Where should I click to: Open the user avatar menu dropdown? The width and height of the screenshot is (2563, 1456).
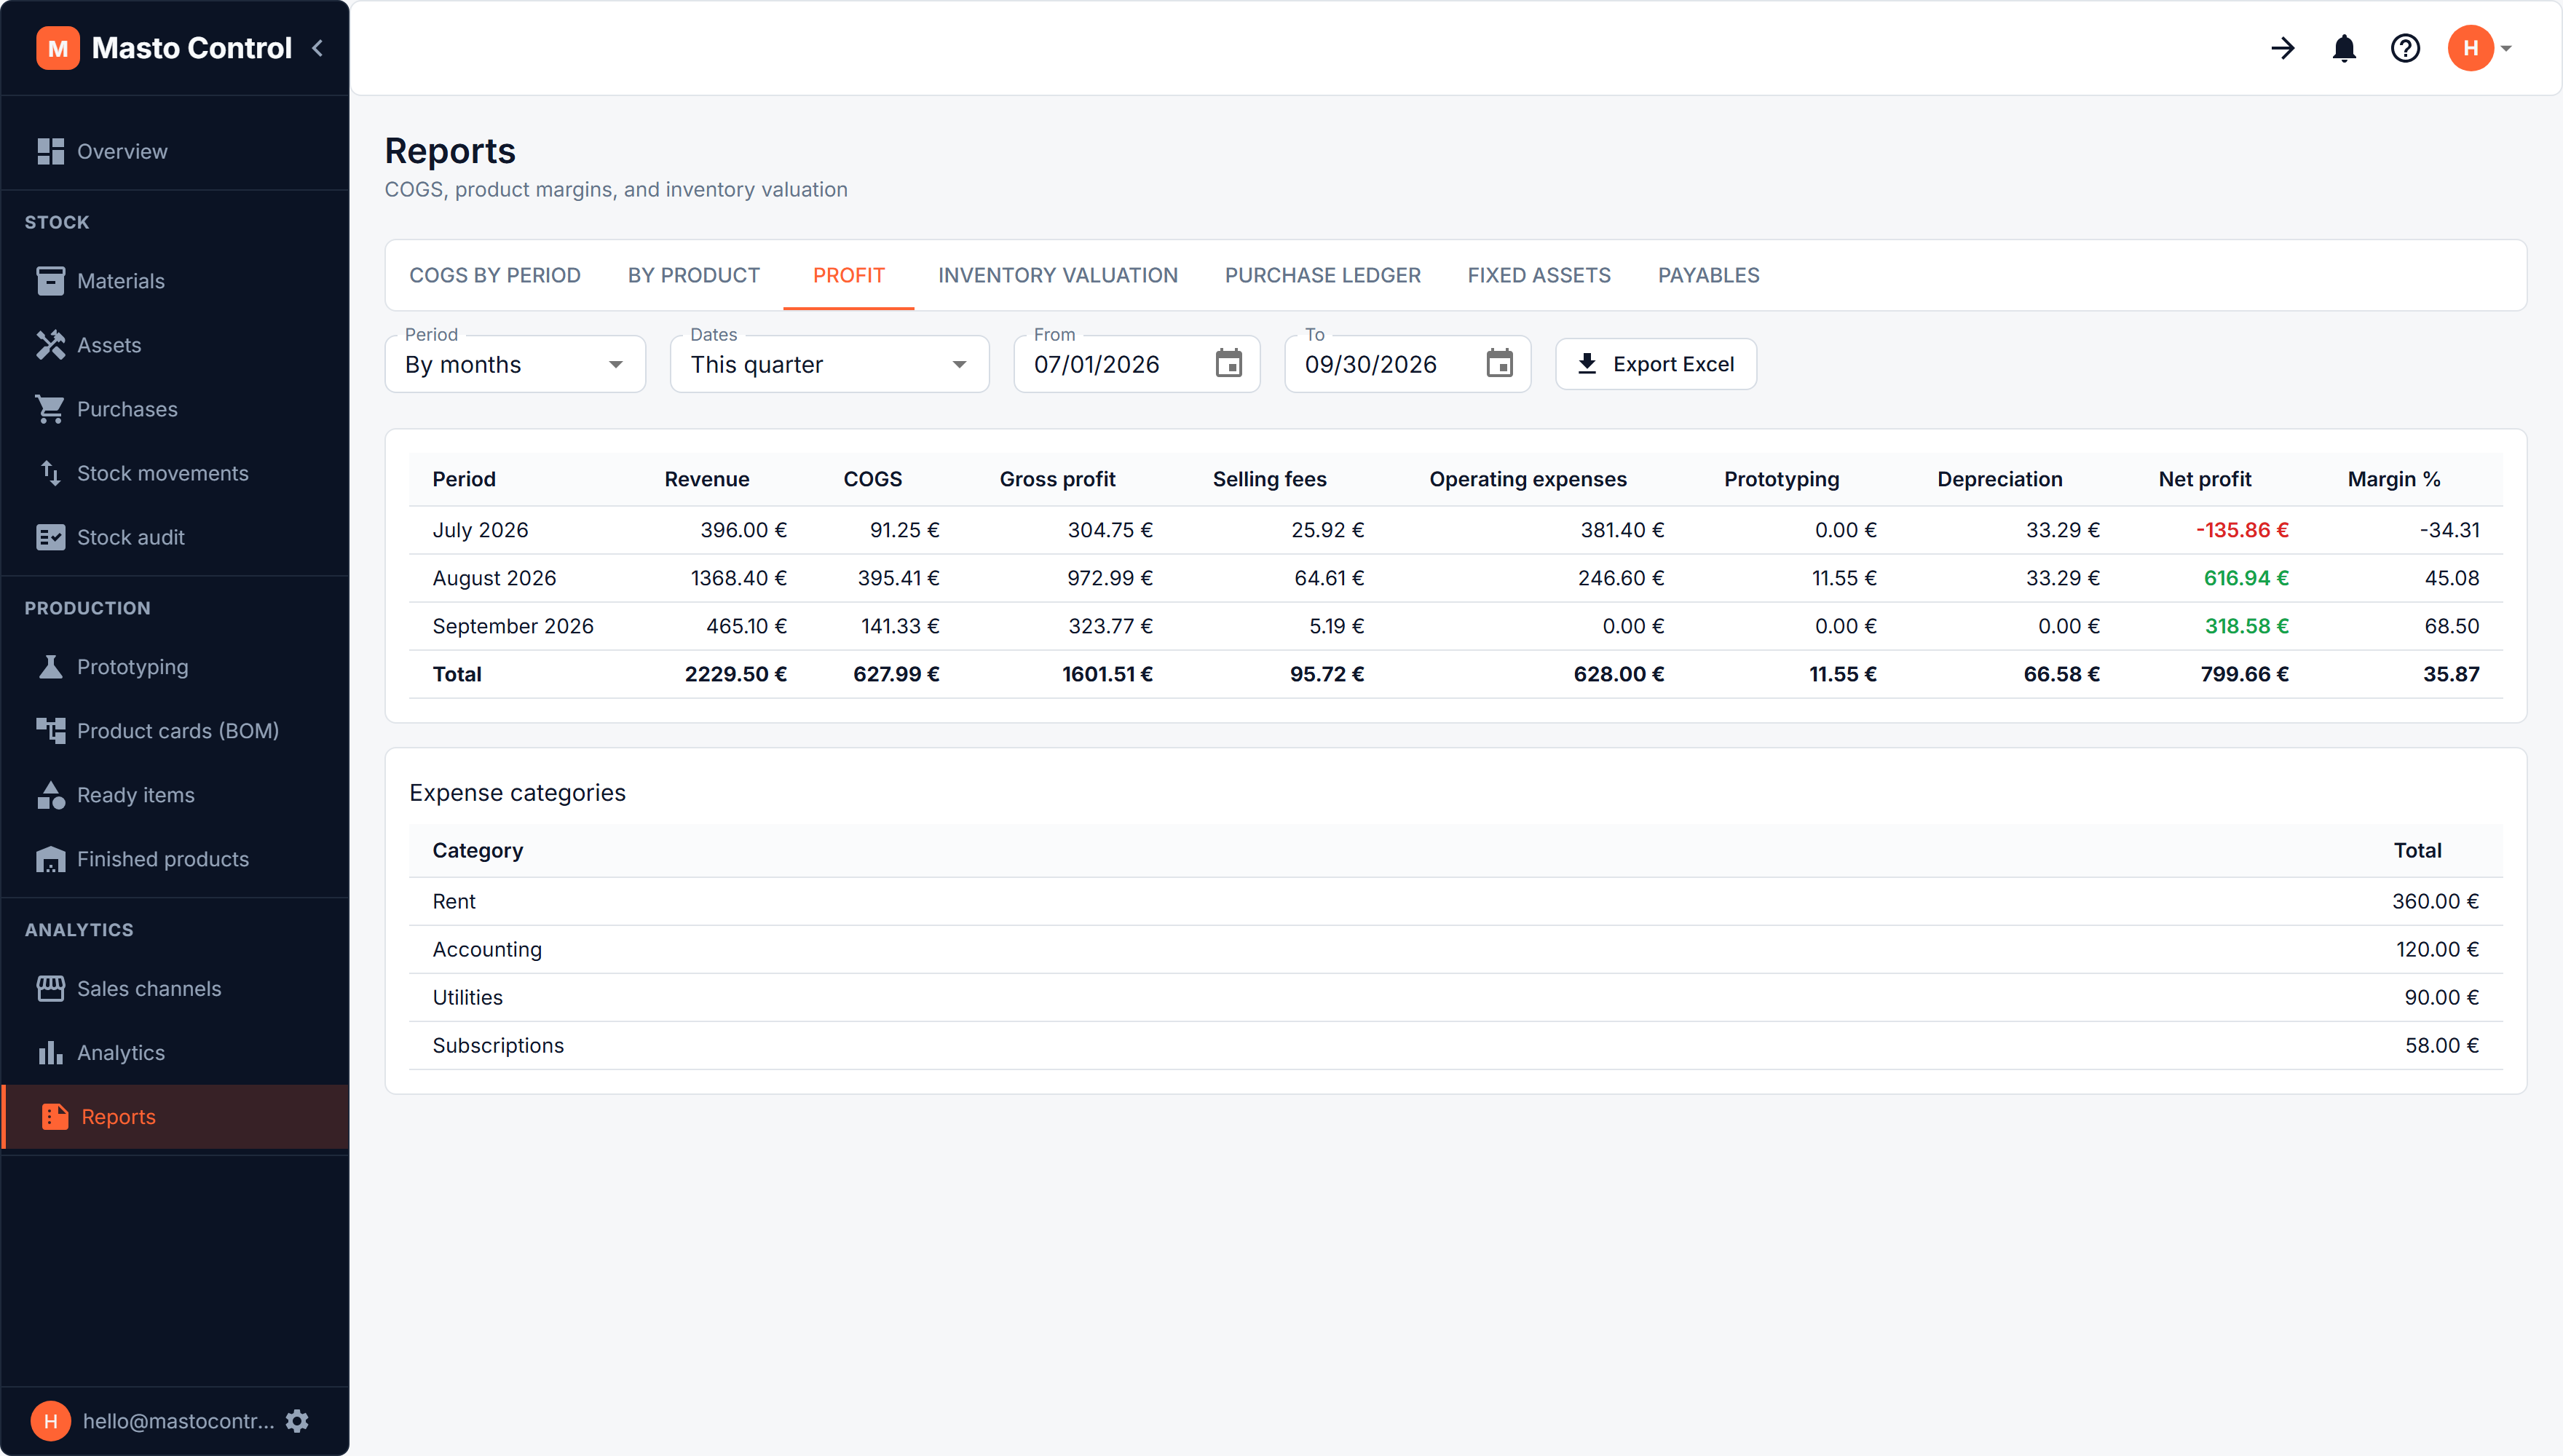(x=2480, y=48)
